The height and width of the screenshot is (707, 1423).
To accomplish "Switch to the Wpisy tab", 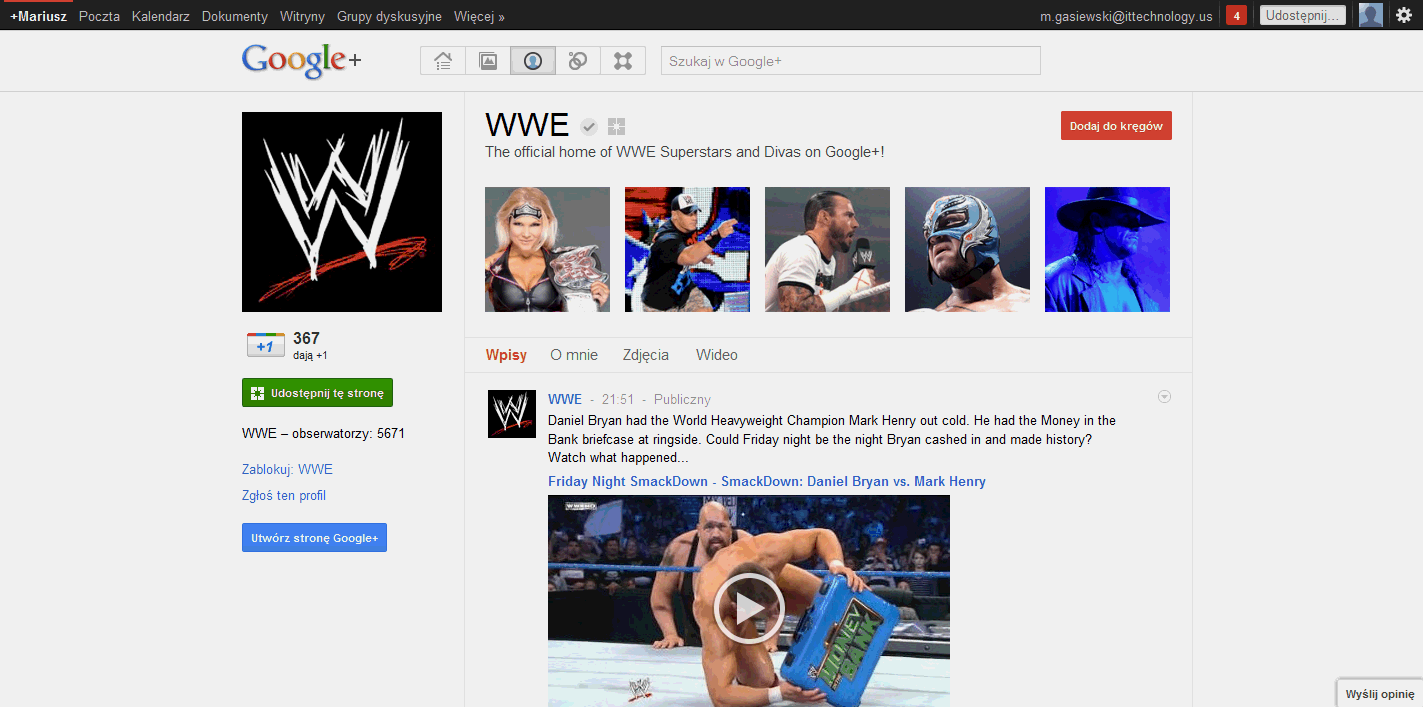I will [x=506, y=355].
